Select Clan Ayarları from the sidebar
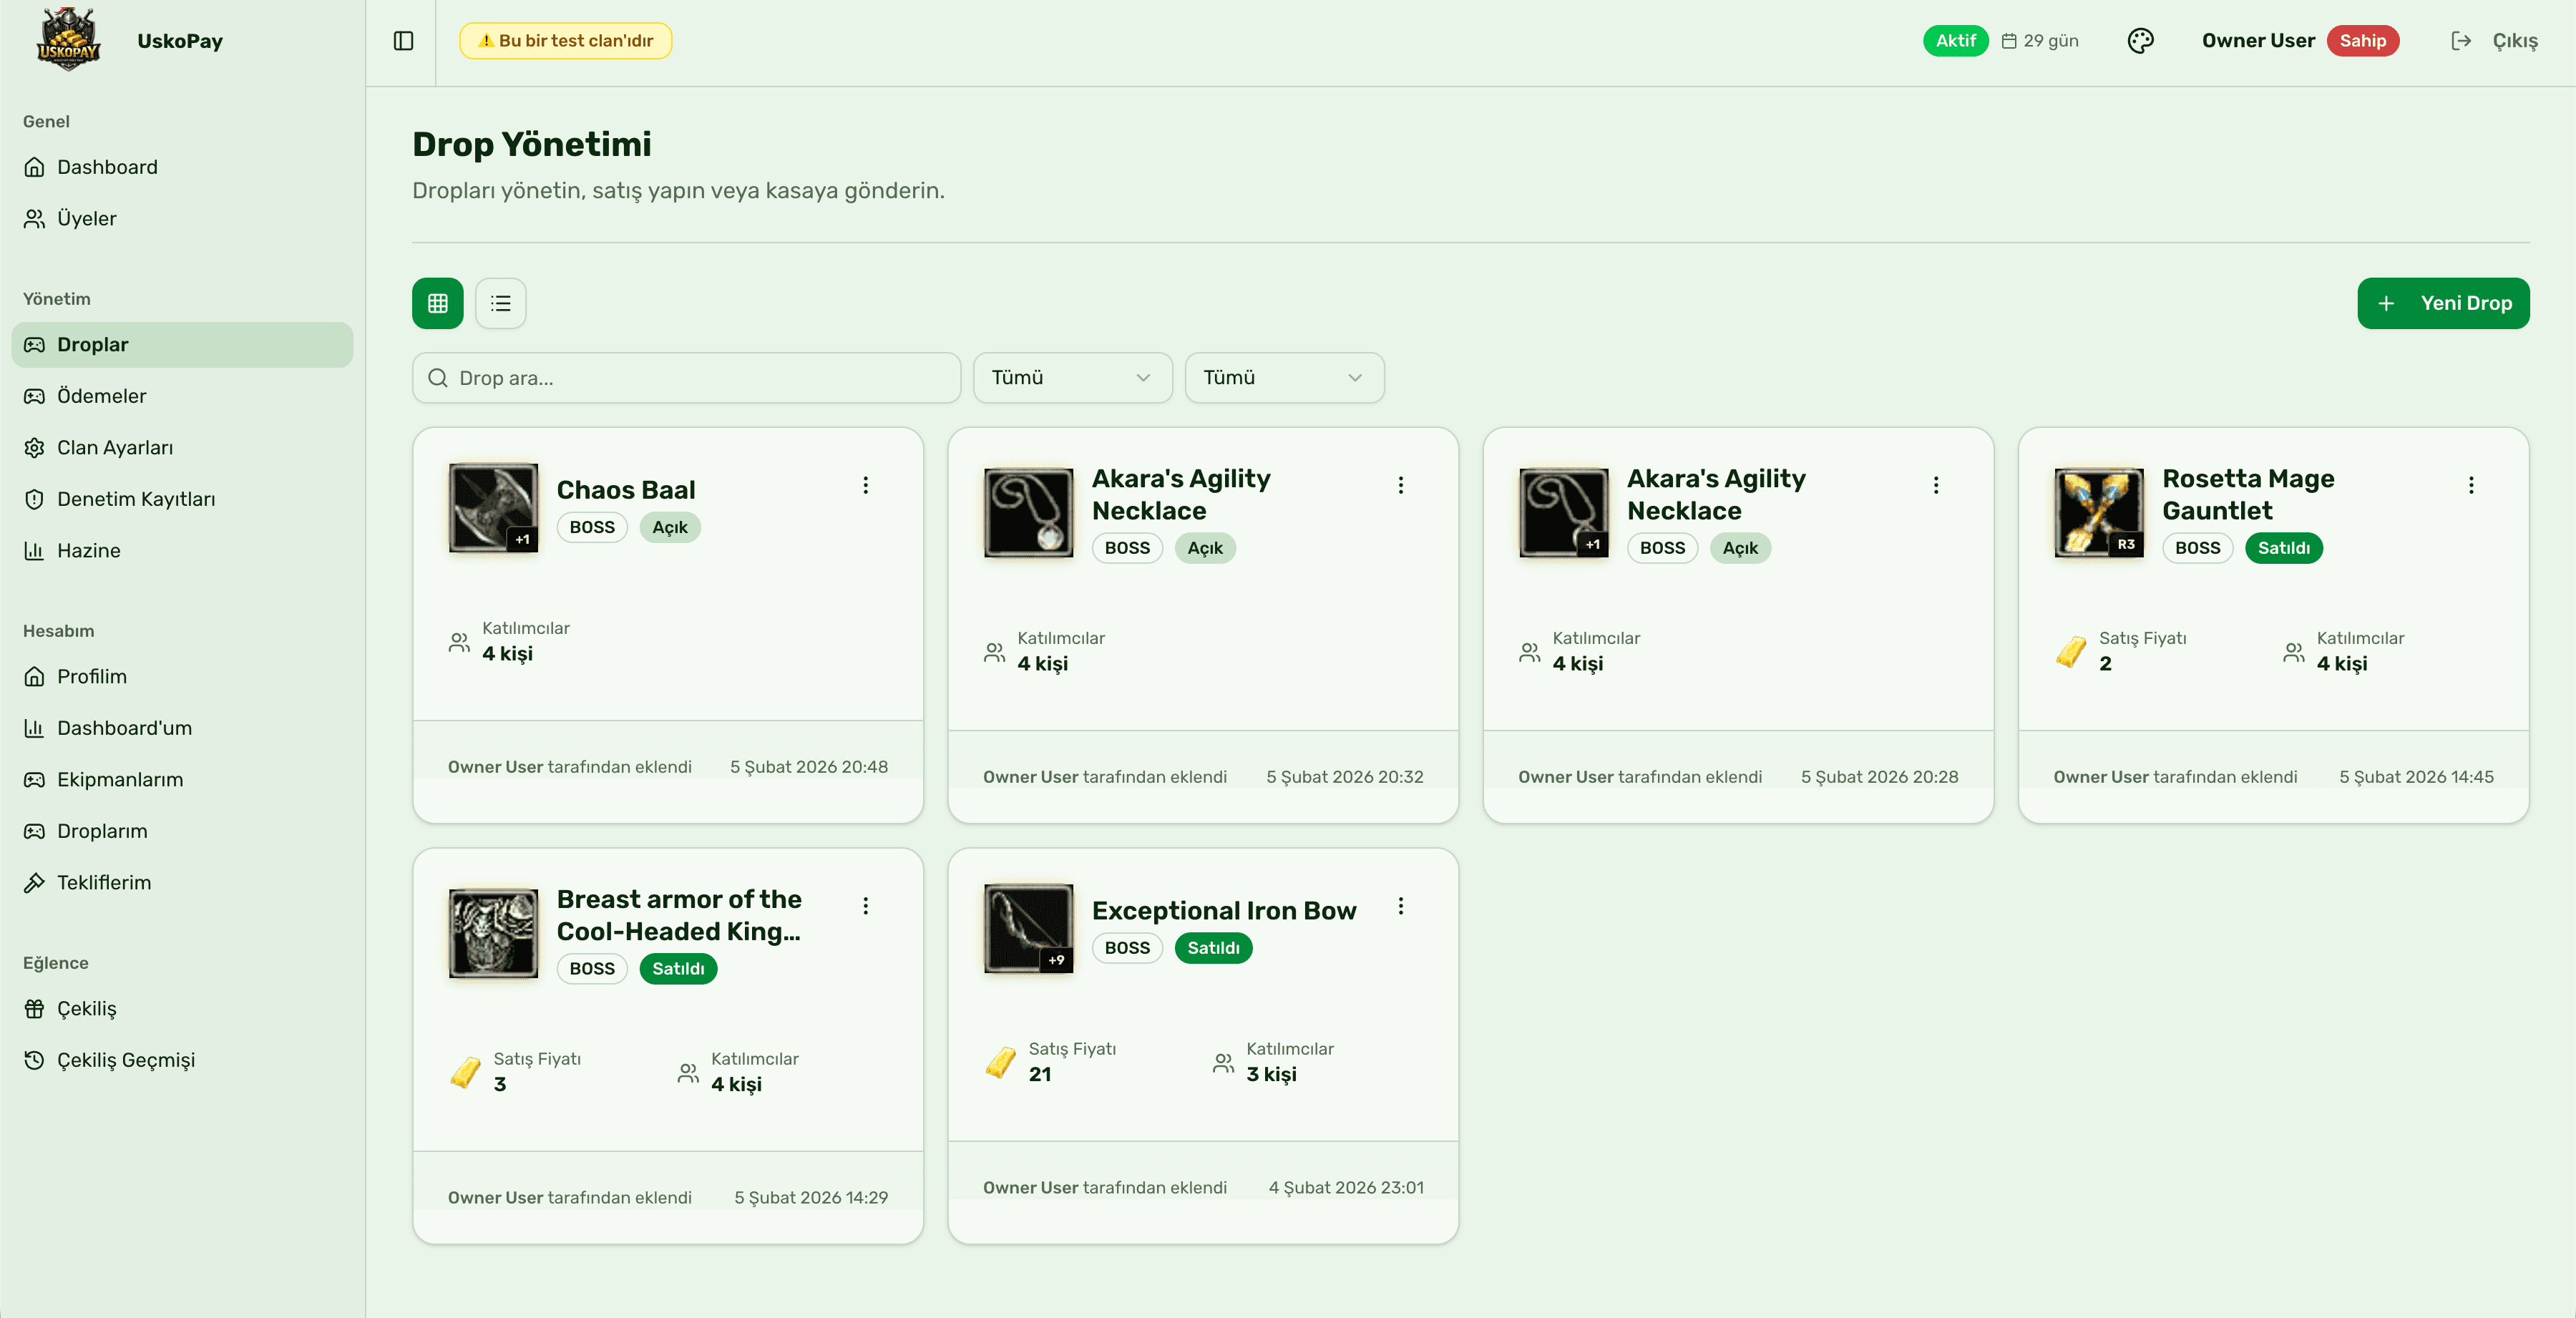This screenshot has width=2576, height=1318. click(x=115, y=447)
